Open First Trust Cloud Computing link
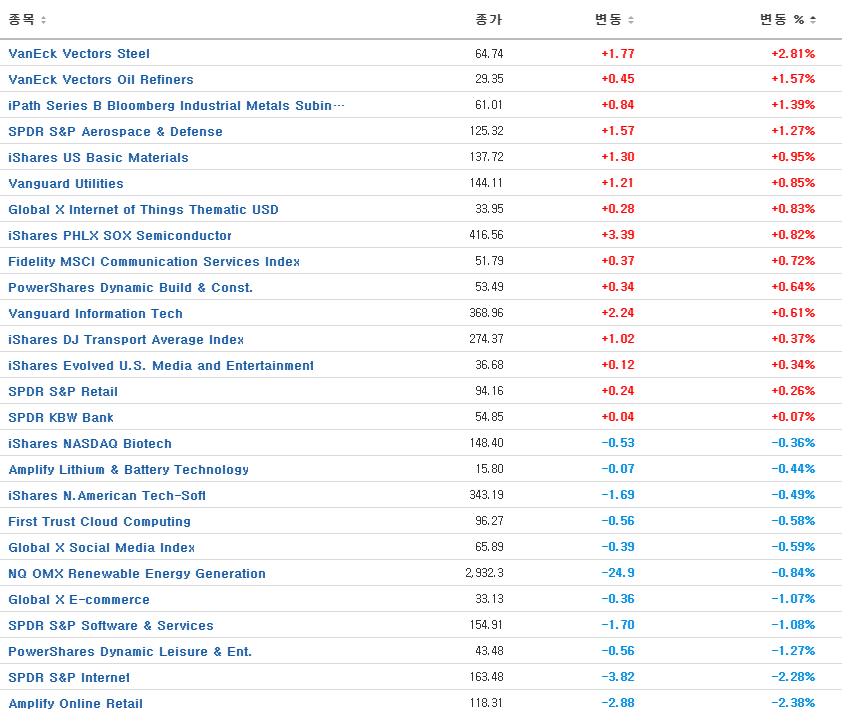Viewport: 842px width, 722px height. click(x=99, y=522)
